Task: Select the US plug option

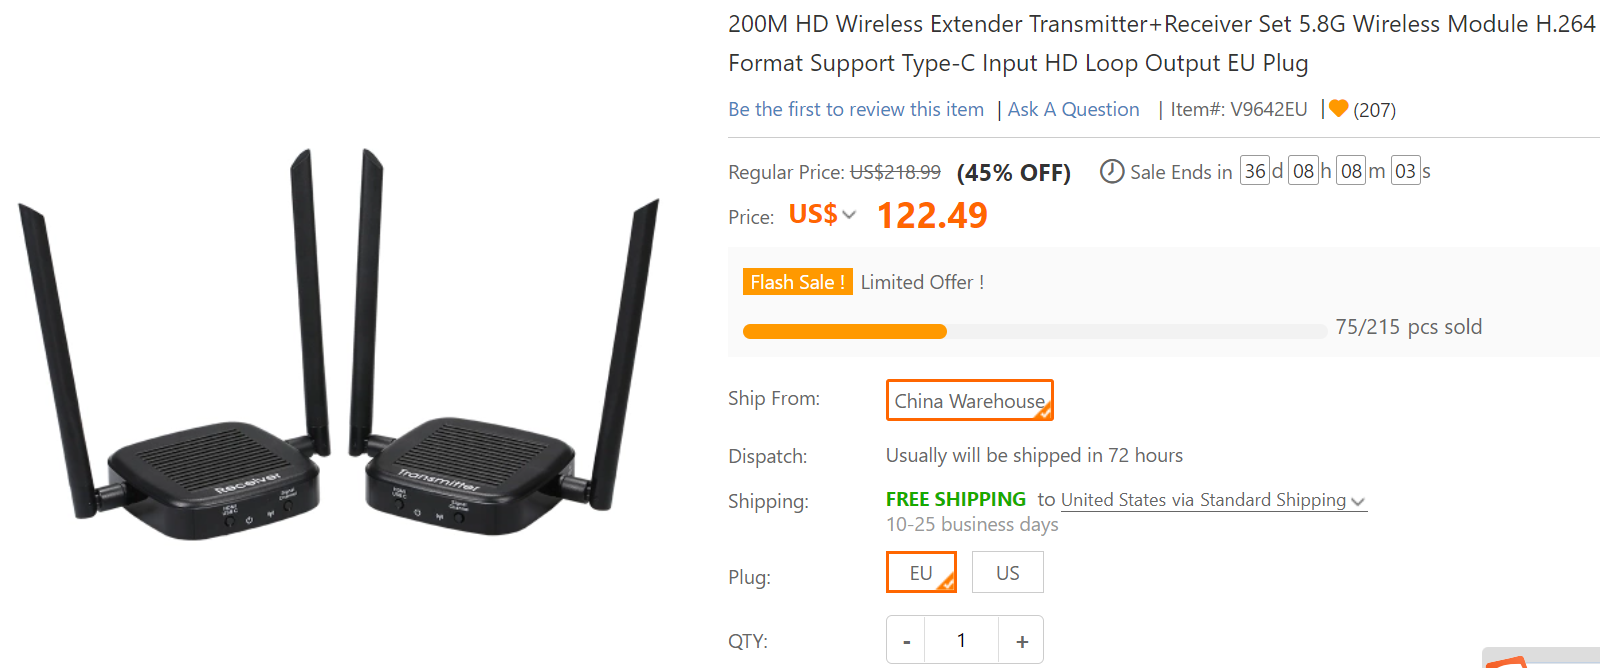Action: point(1008,572)
